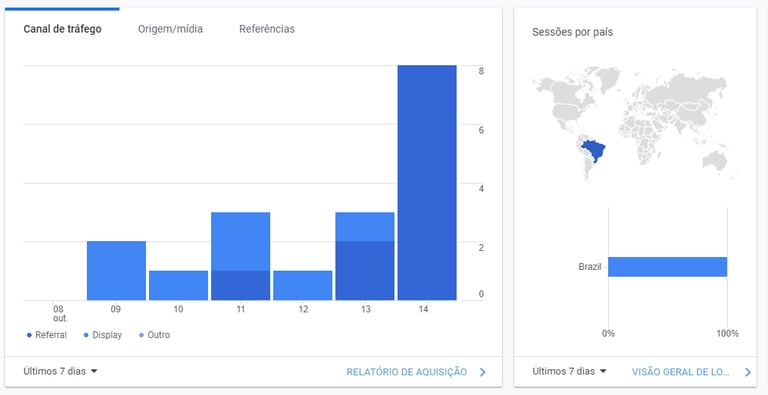Open the Relatório de Aquisição link

[407, 372]
